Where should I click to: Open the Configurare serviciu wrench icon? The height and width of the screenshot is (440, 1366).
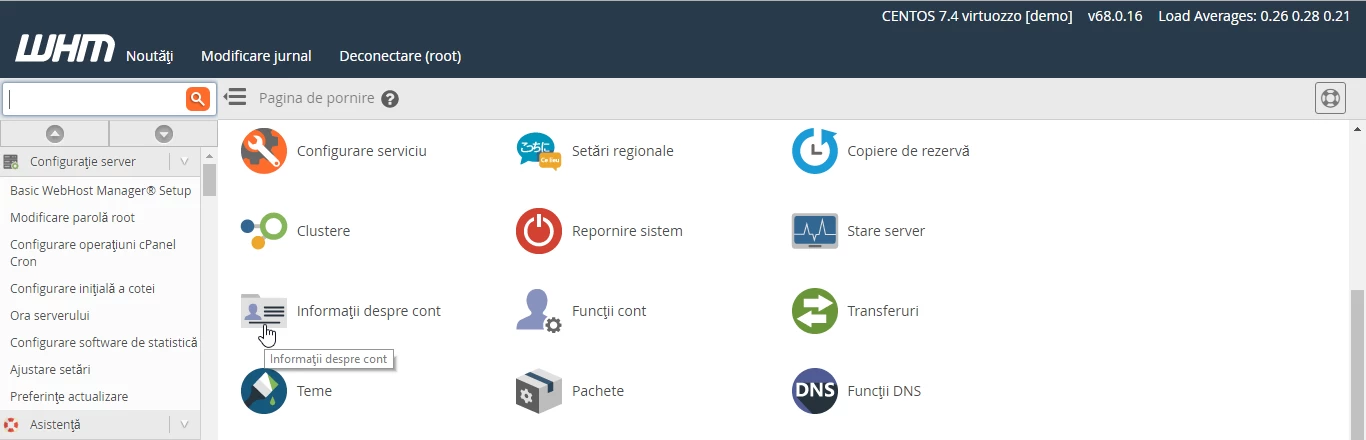click(x=264, y=151)
